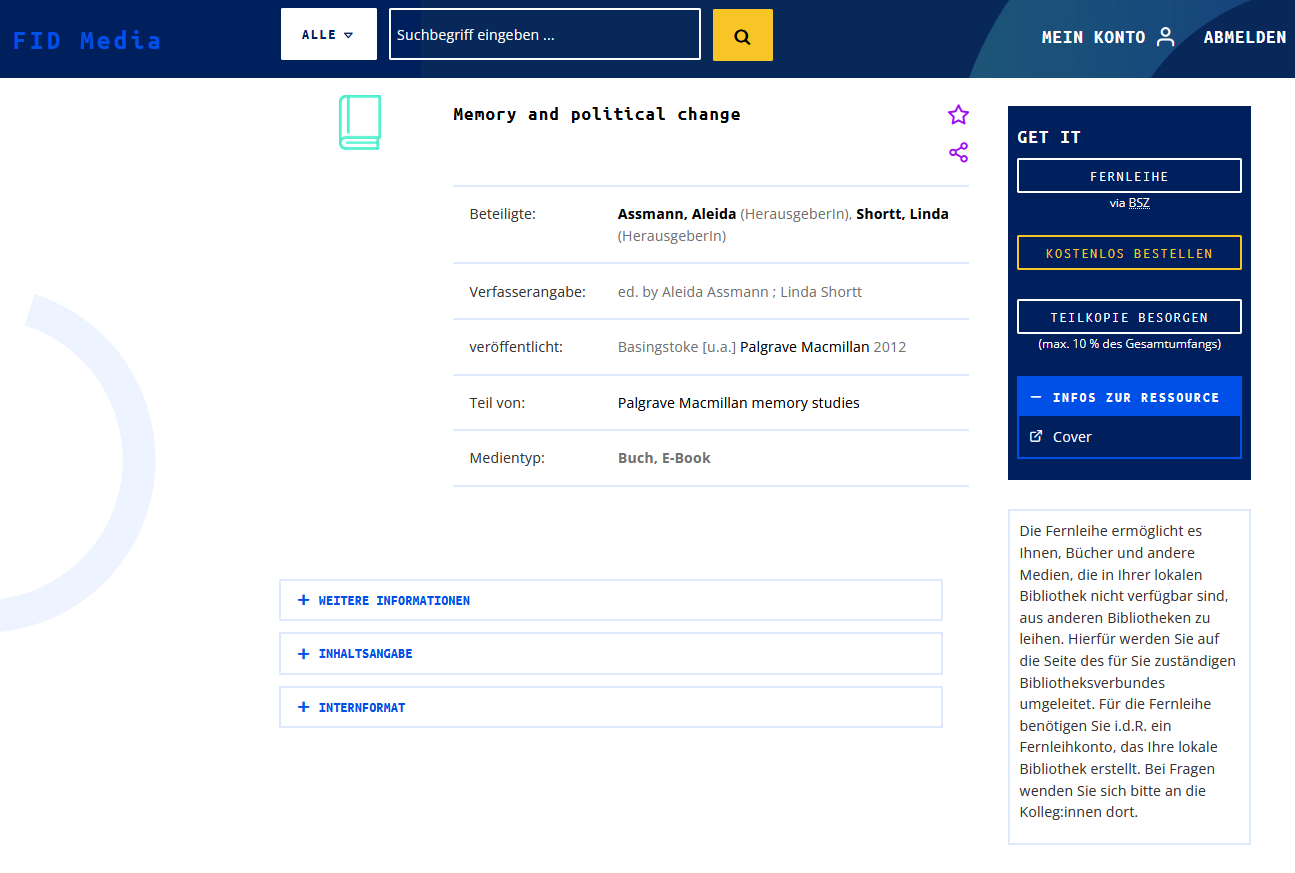Expand the Weitere Informationen section
Screen dimensions: 1295x873
click(x=611, y=600)
